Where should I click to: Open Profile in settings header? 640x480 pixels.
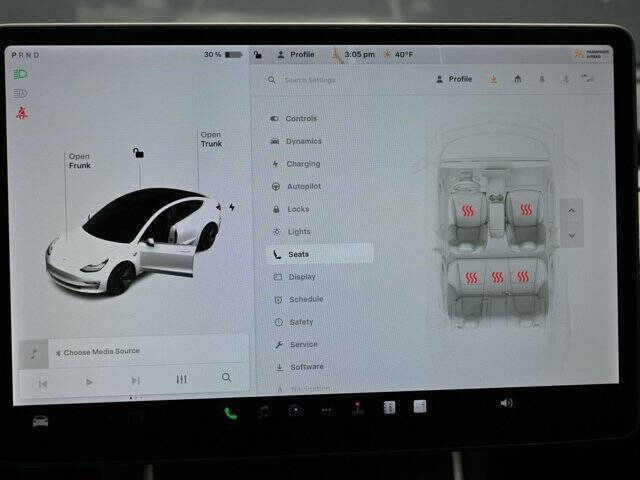(454, 79)
